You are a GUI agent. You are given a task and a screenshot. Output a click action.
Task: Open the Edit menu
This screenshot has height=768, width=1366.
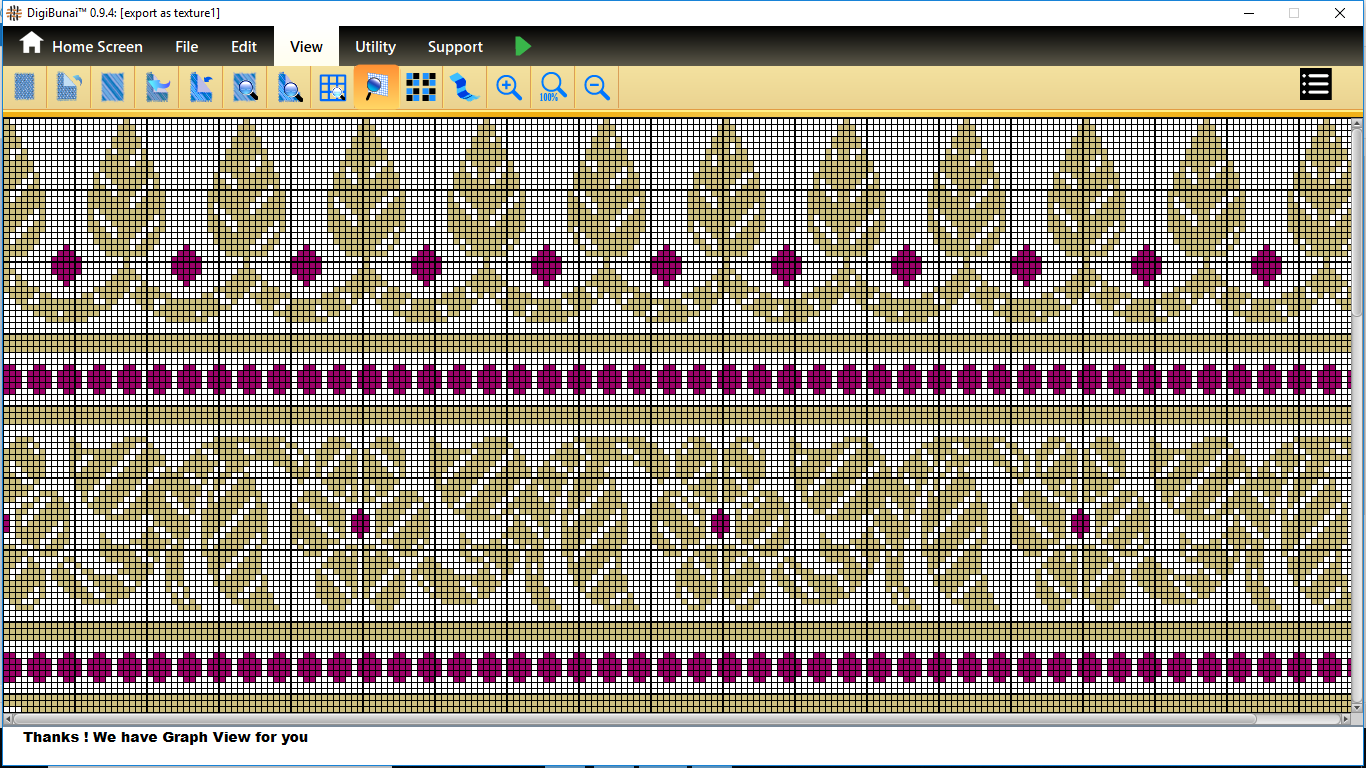pyautogui.click(x=244, y=47)
